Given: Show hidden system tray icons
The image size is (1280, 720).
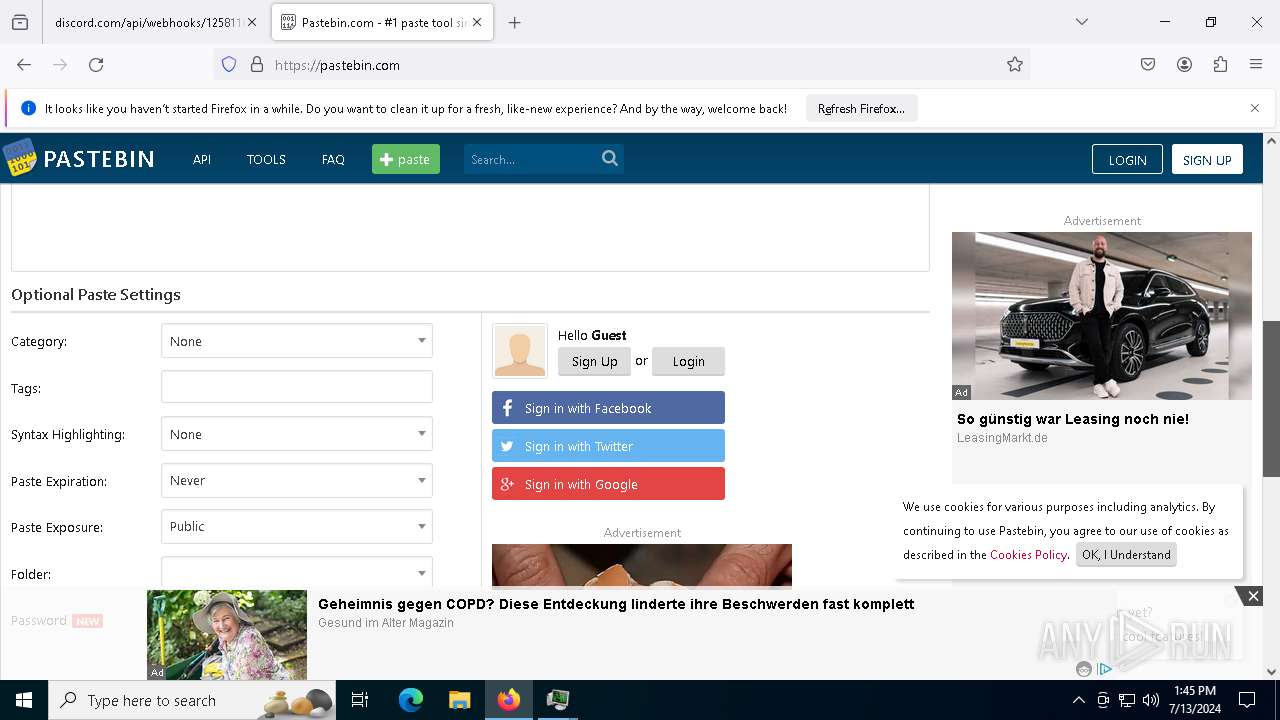Looking at the screenshot, I should (1078, 700).
